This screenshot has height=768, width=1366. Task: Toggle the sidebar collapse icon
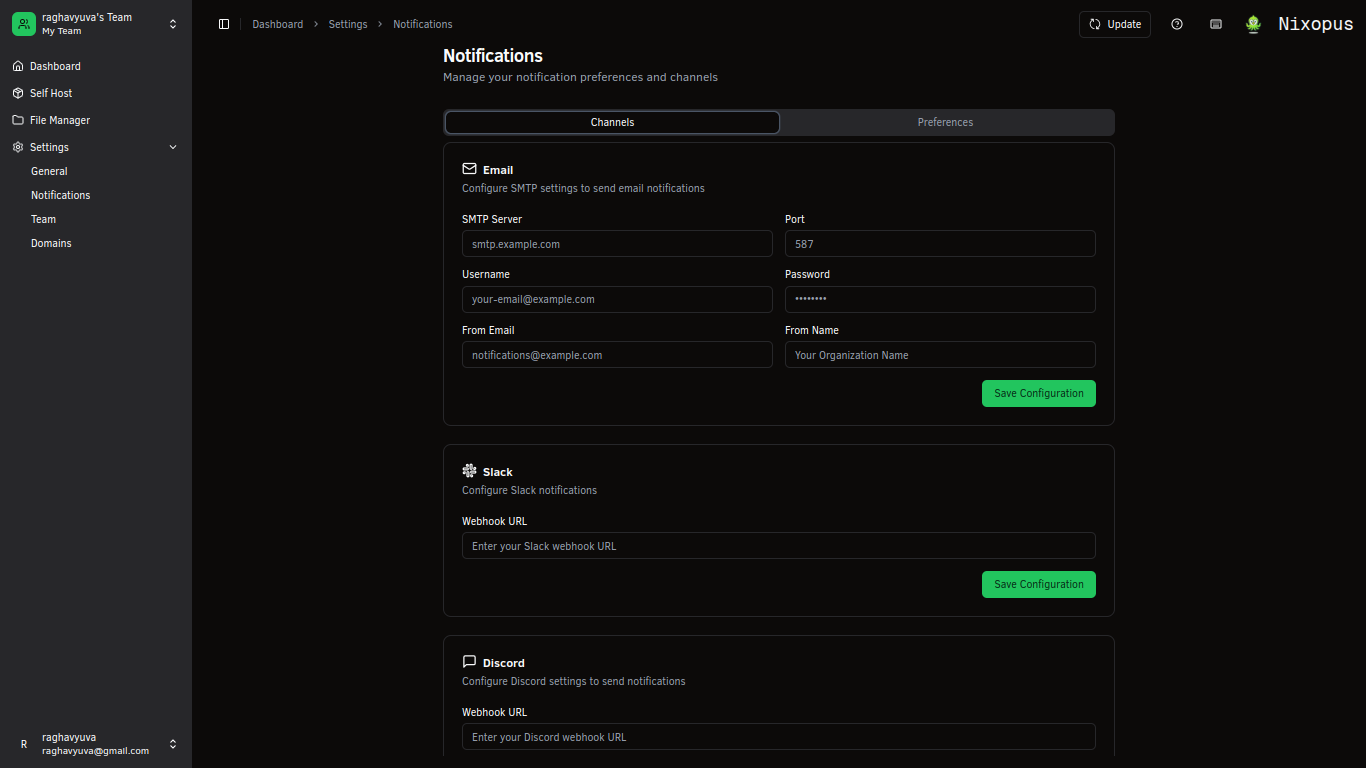tap(224, 24)
